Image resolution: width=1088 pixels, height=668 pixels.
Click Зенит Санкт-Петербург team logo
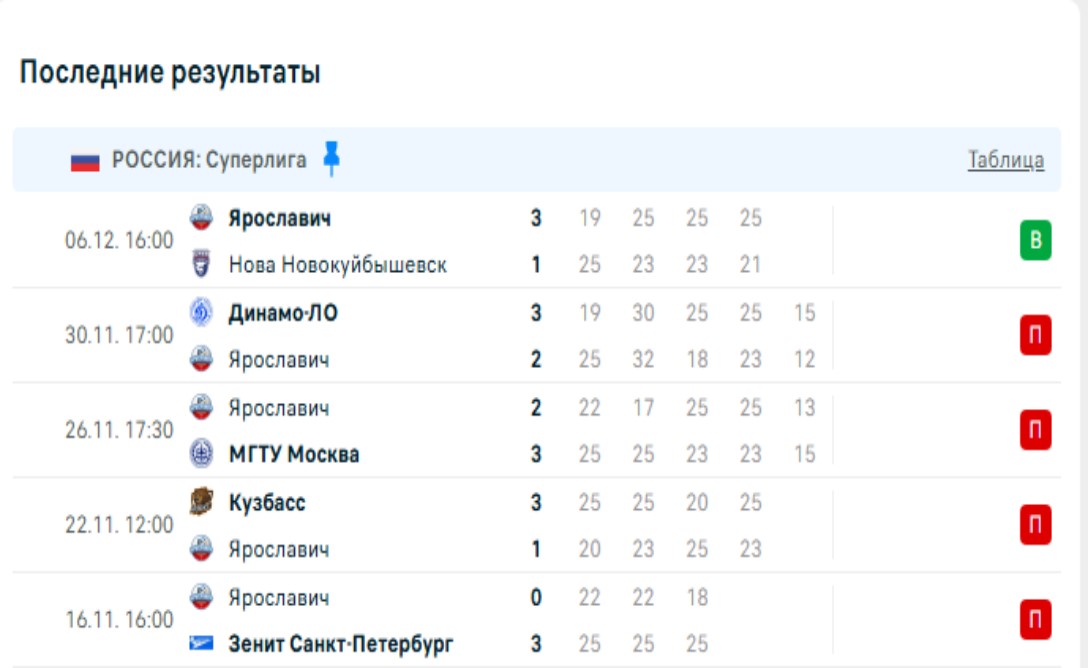(x=201, y=644)
